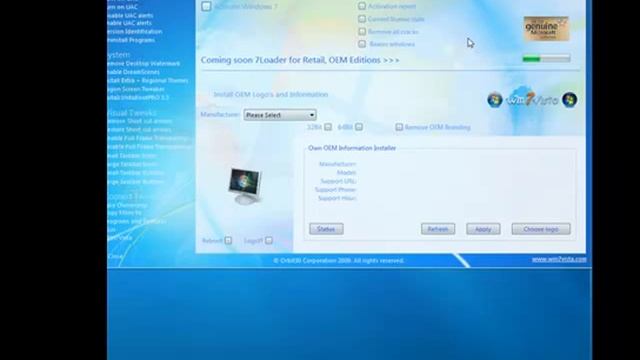Enable the Logoff checkbox
The height and width of the screenshot is (360, 640).
(x=269, y=240)
